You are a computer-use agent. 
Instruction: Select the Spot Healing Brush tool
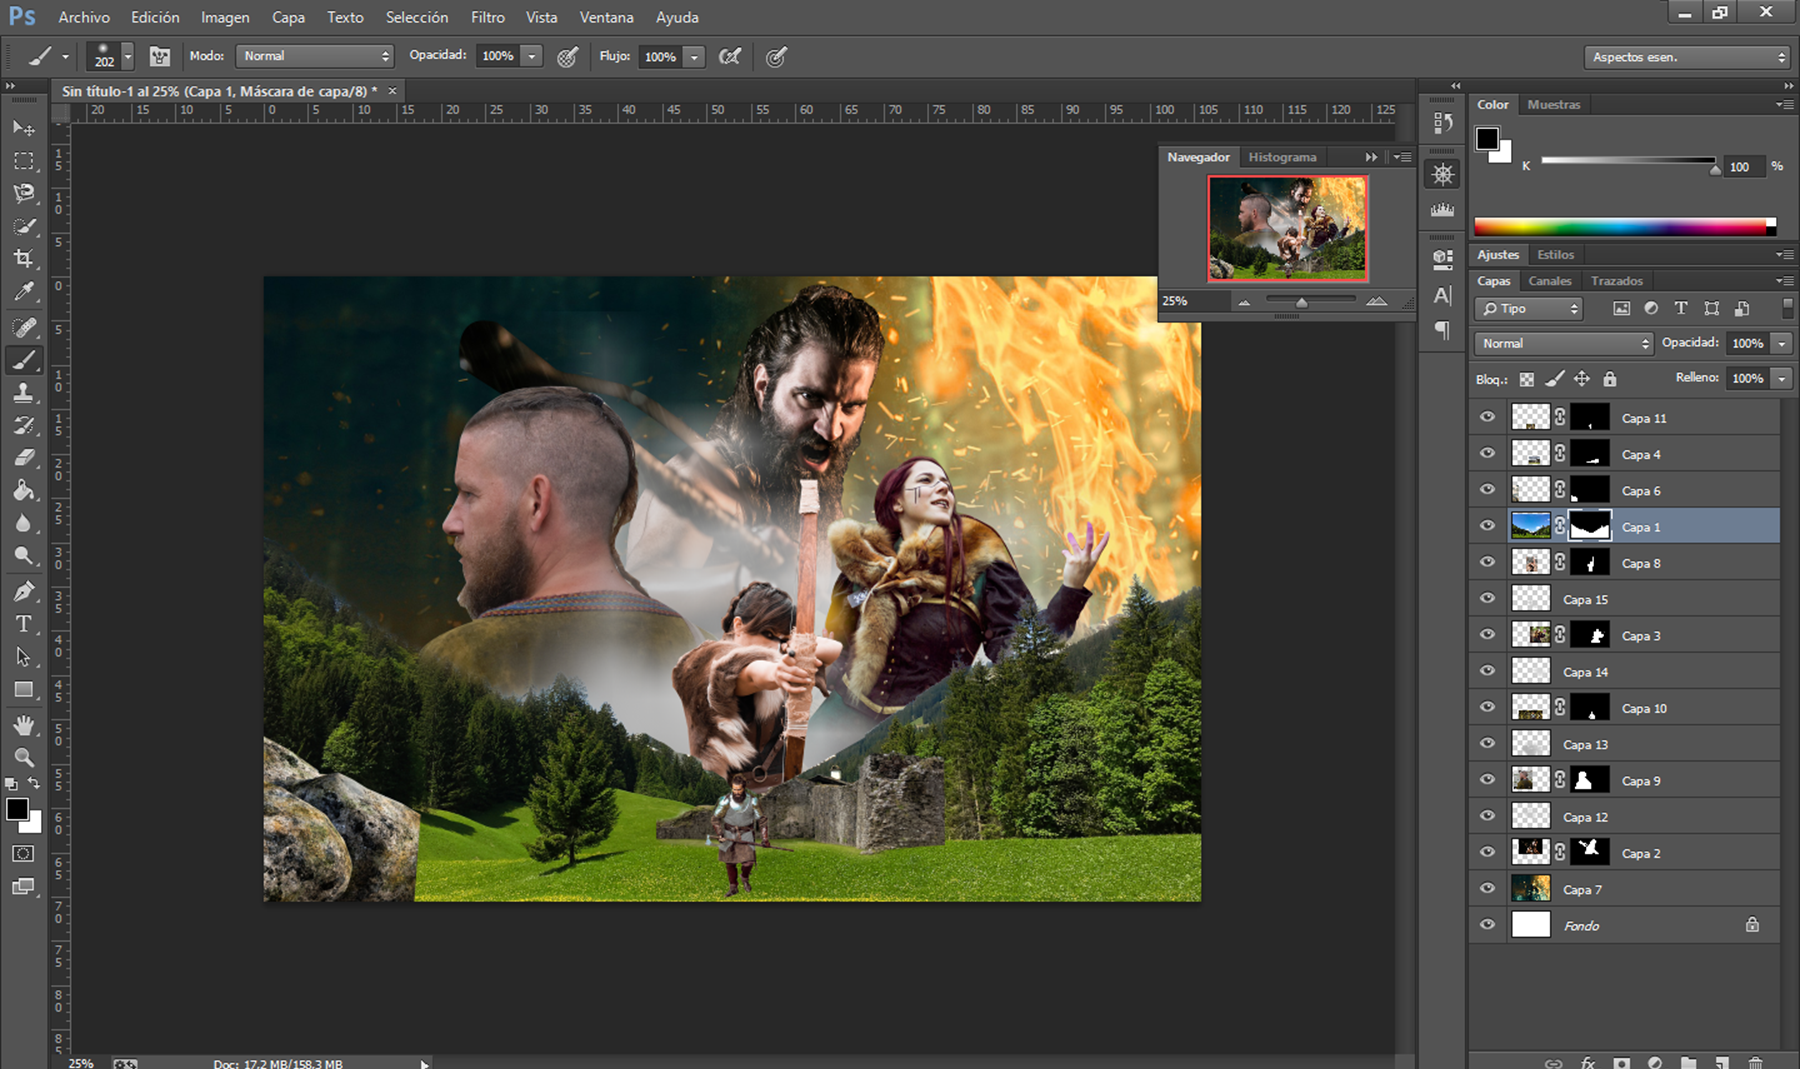point(24,327)
